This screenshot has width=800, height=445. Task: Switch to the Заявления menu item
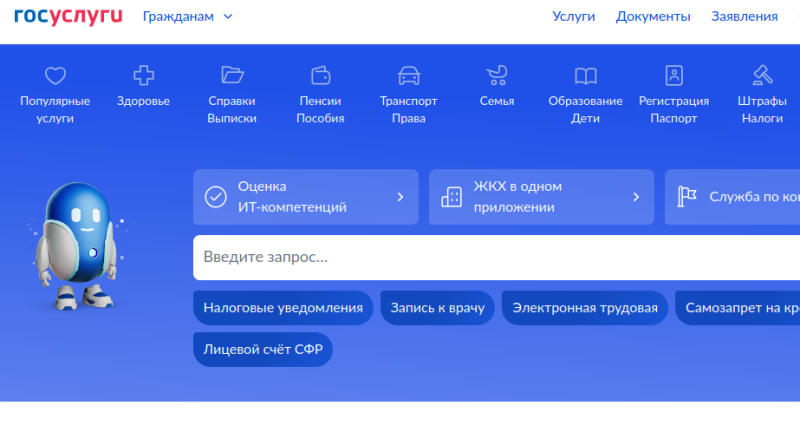coord(744,16)
